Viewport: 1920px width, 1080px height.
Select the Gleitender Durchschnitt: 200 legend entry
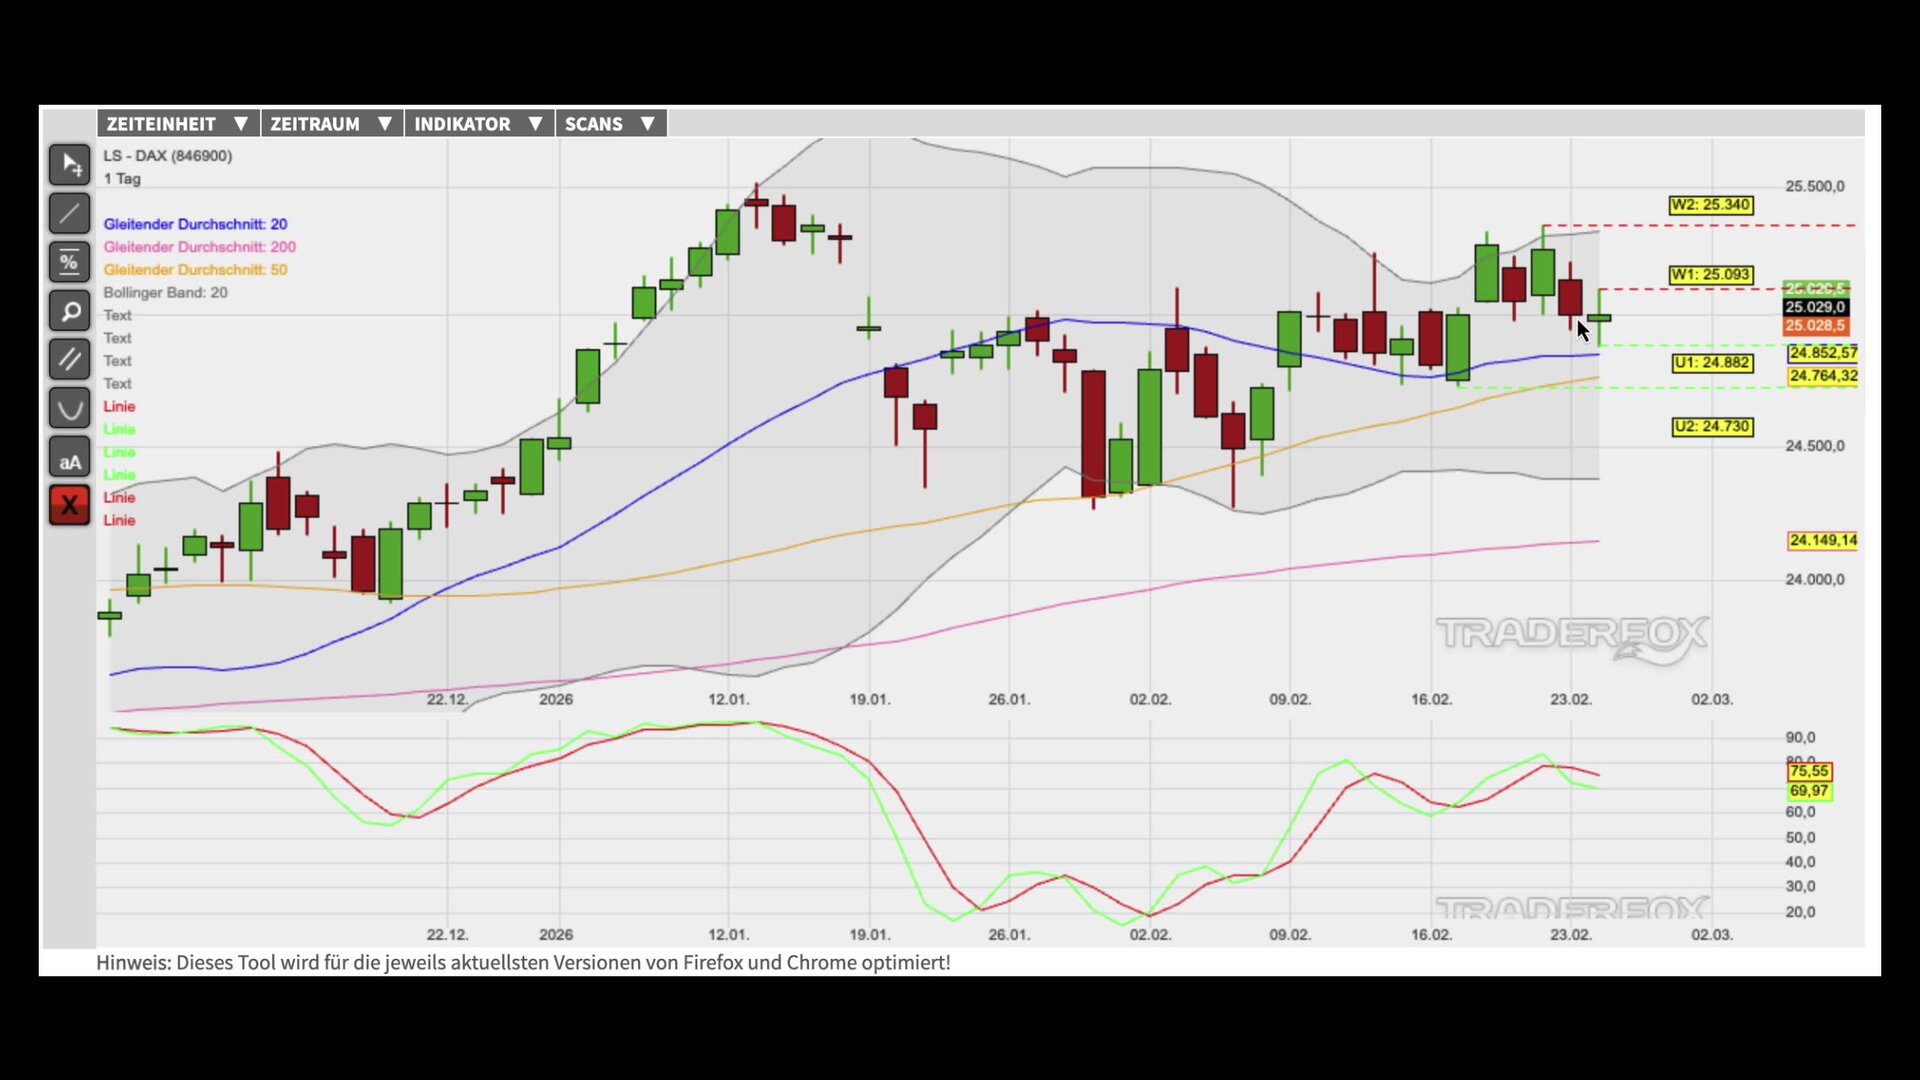[x=199, y=247]
